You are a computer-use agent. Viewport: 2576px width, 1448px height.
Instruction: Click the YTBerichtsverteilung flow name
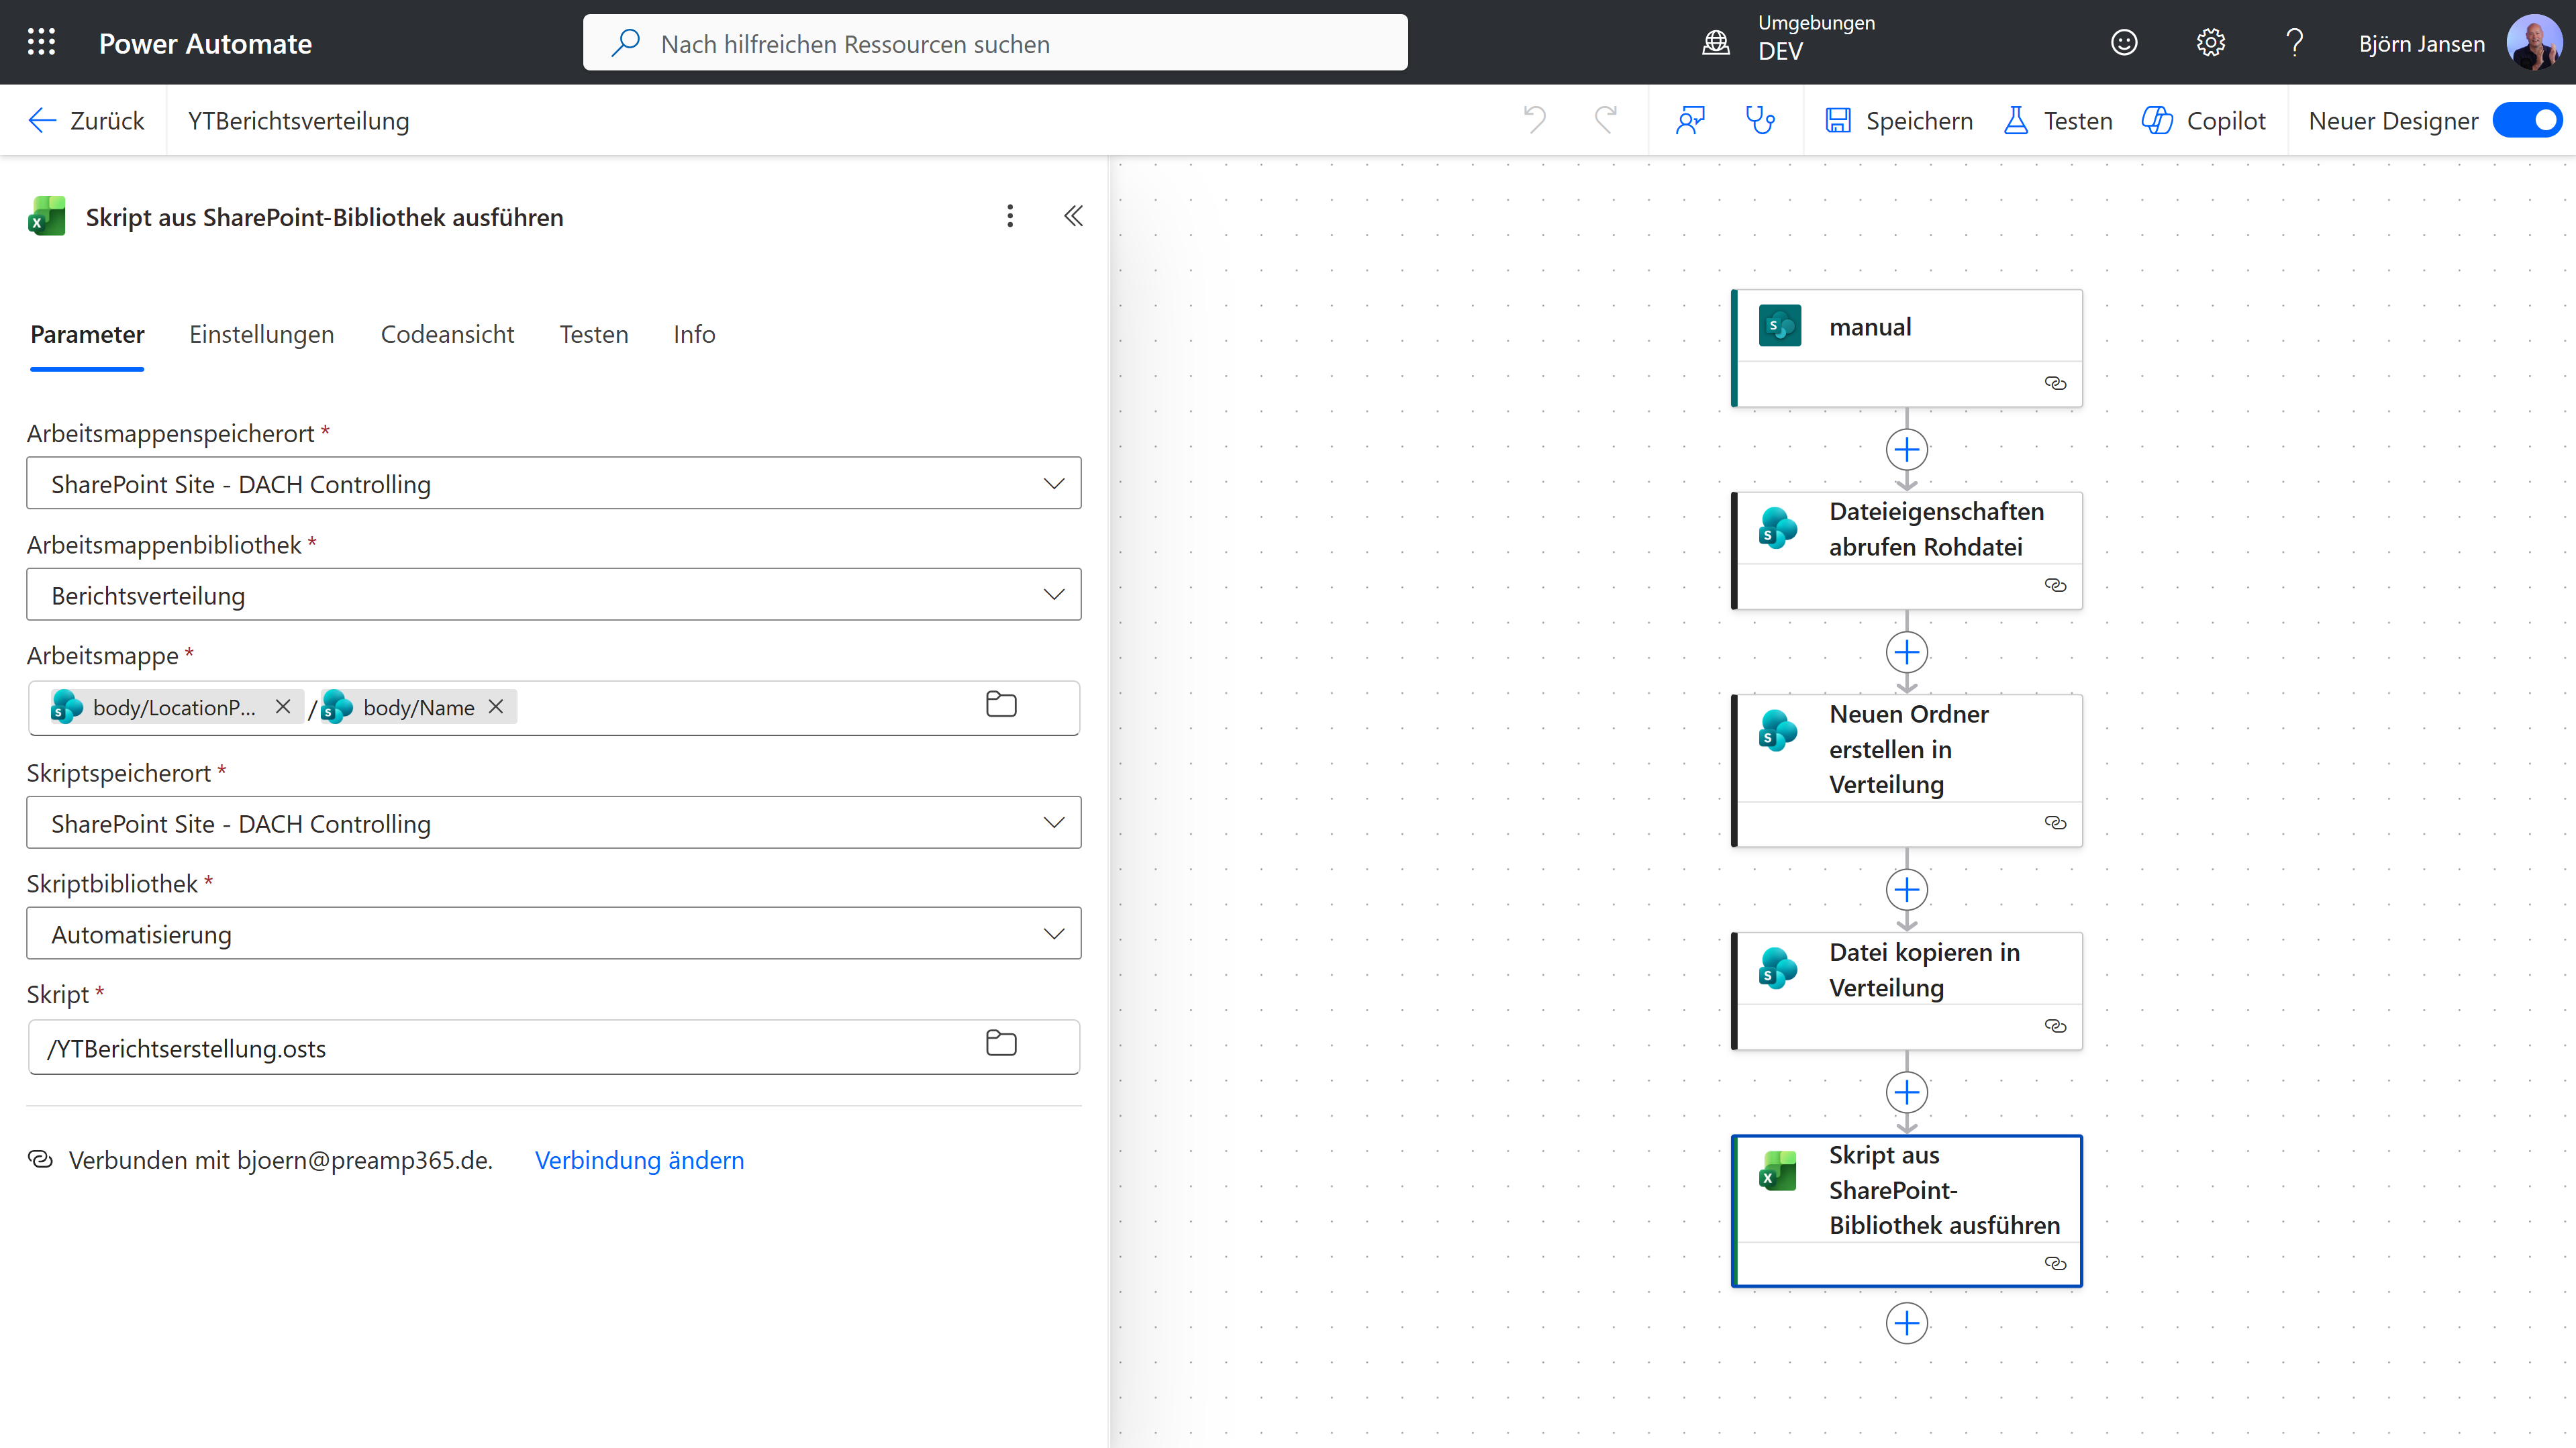coord(299,120)
